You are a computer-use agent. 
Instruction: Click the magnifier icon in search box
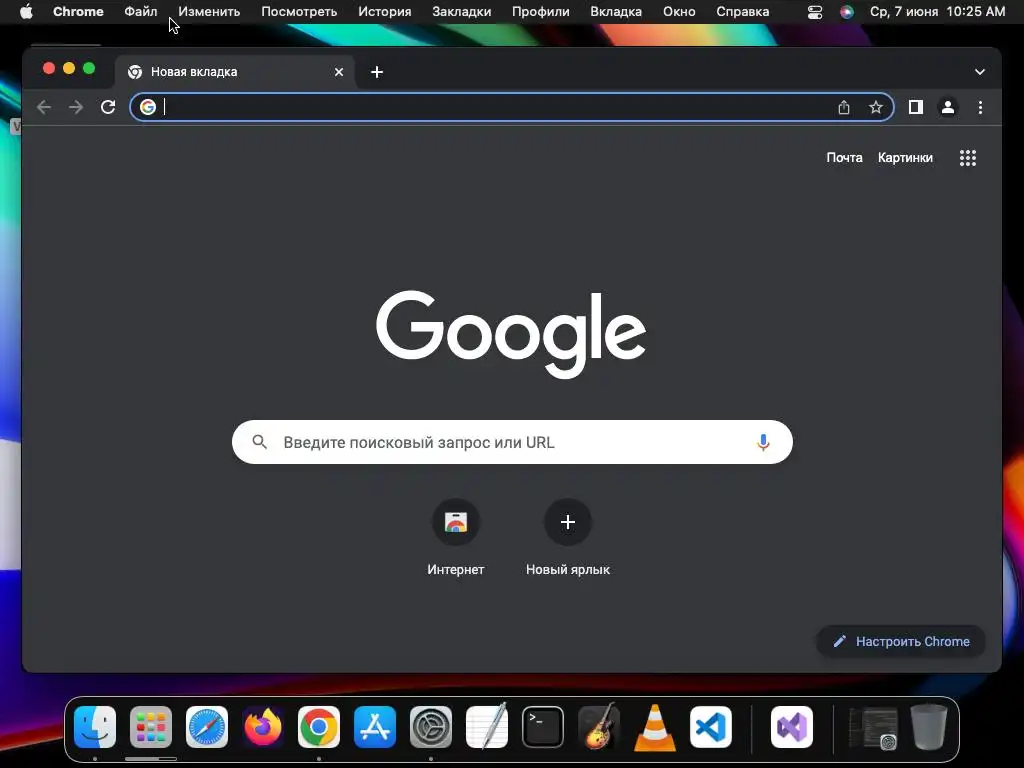tap(259, 442)
